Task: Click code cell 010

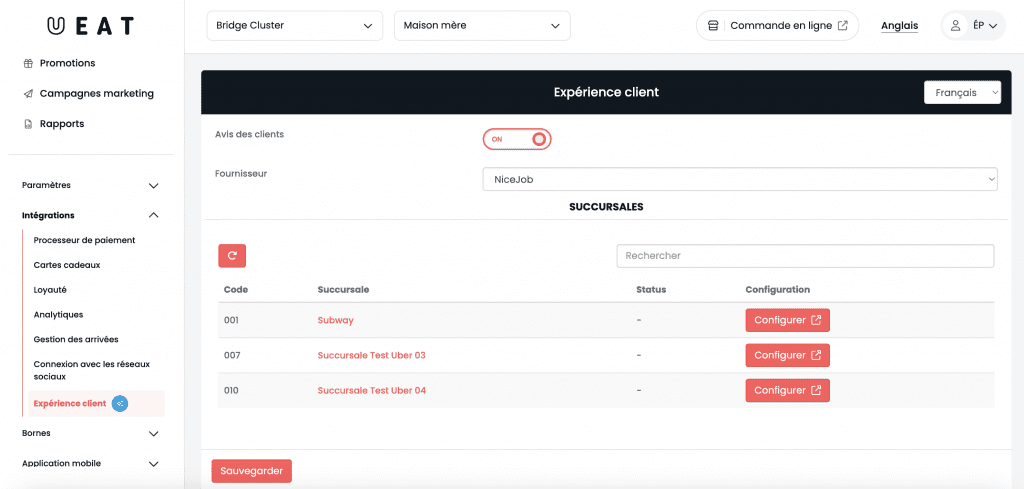Action: point(231,390)
